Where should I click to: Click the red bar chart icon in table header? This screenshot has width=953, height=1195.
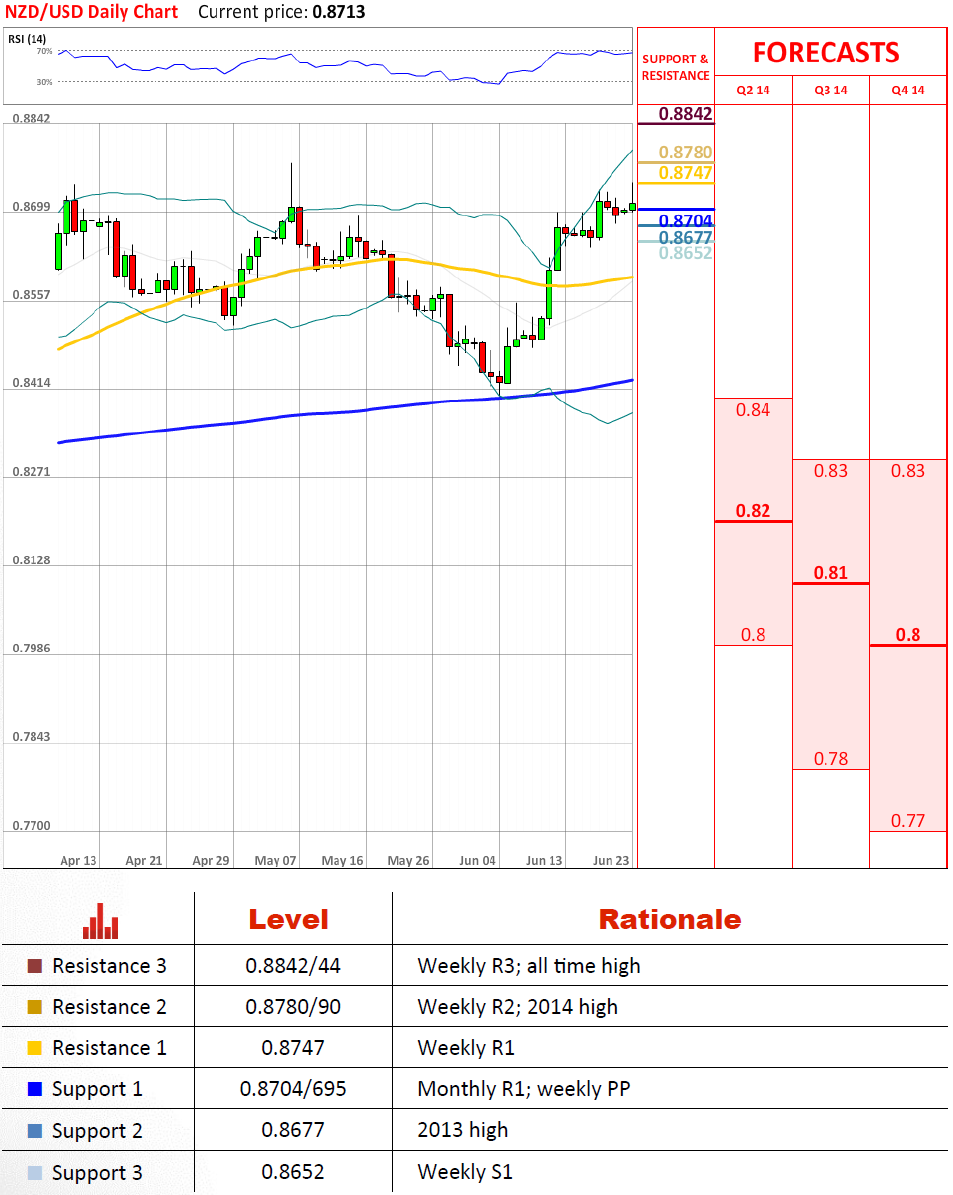point(100,921)
